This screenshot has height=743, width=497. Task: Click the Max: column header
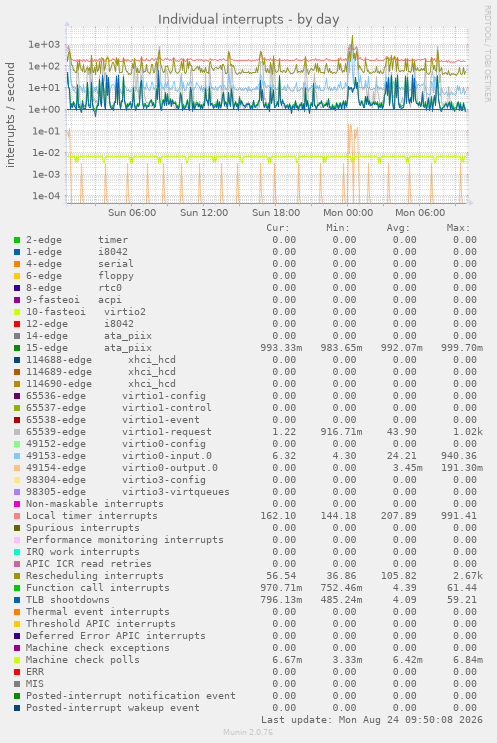(x=458, y=228)
